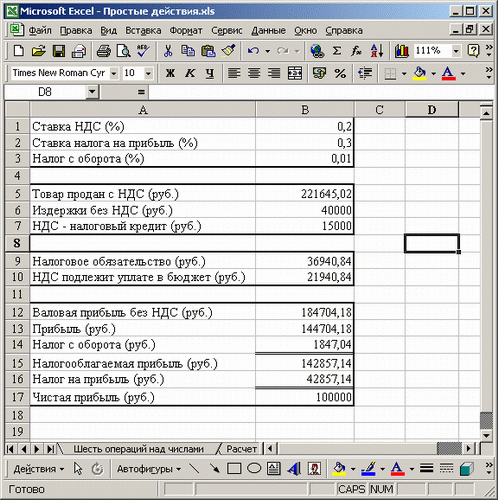Image resolution: width=498 pixels, height=500 pixels.
Task: Cut the selection with the scissors icon
Action: (x=168, y=51)
